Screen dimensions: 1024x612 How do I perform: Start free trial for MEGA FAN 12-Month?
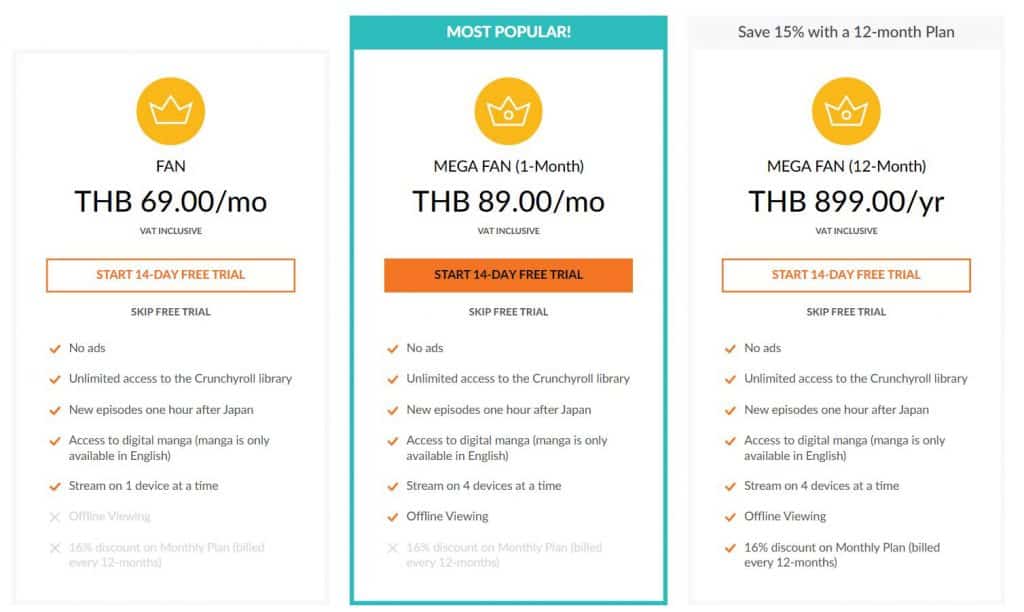(846, 275)
